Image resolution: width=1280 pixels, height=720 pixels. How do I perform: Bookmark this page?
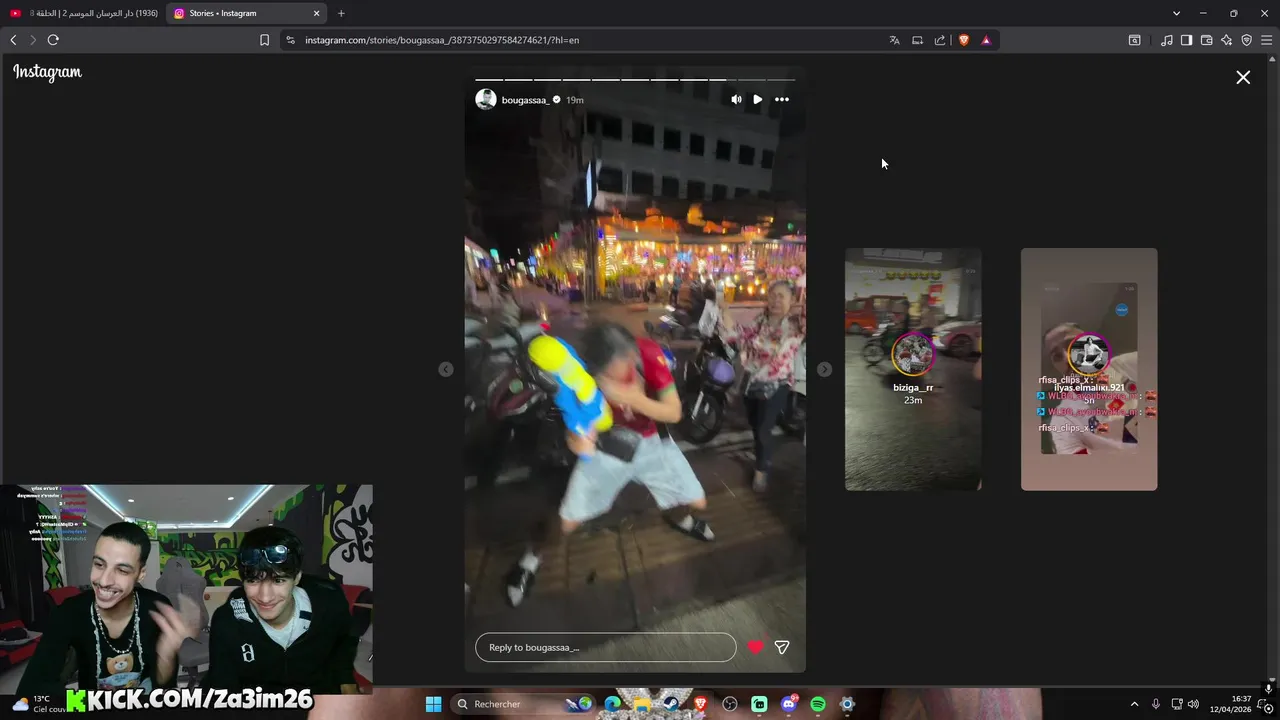click(264, 40)
